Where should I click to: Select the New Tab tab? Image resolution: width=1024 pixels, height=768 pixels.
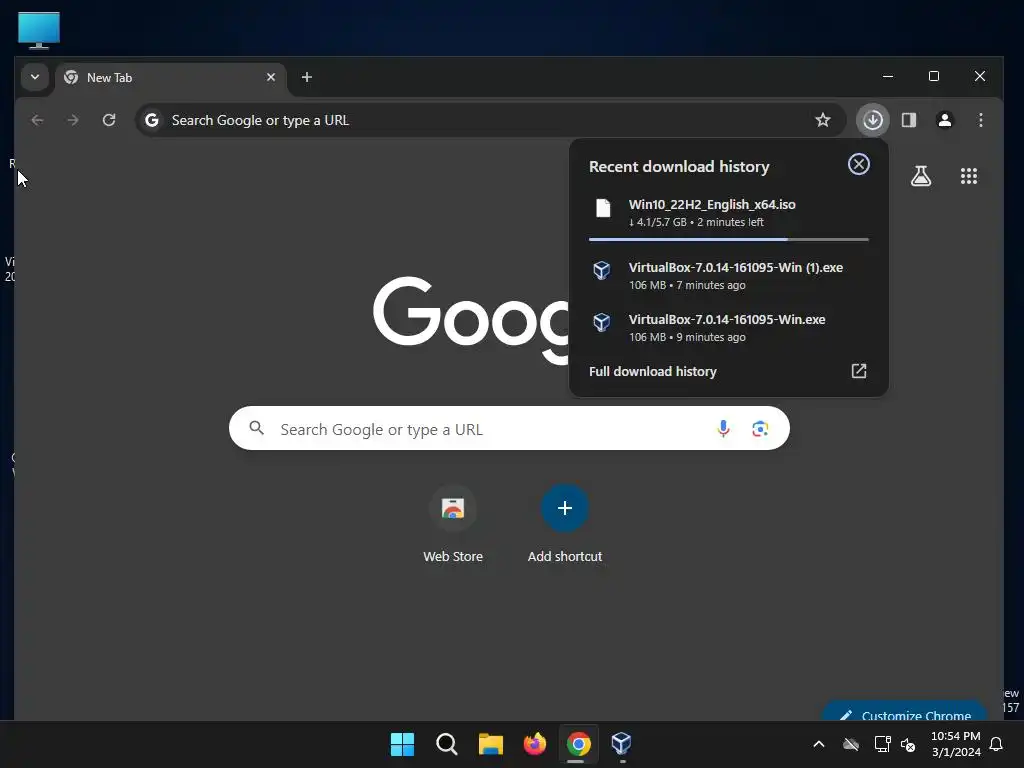pyautogui.click(x=171, y=77)
